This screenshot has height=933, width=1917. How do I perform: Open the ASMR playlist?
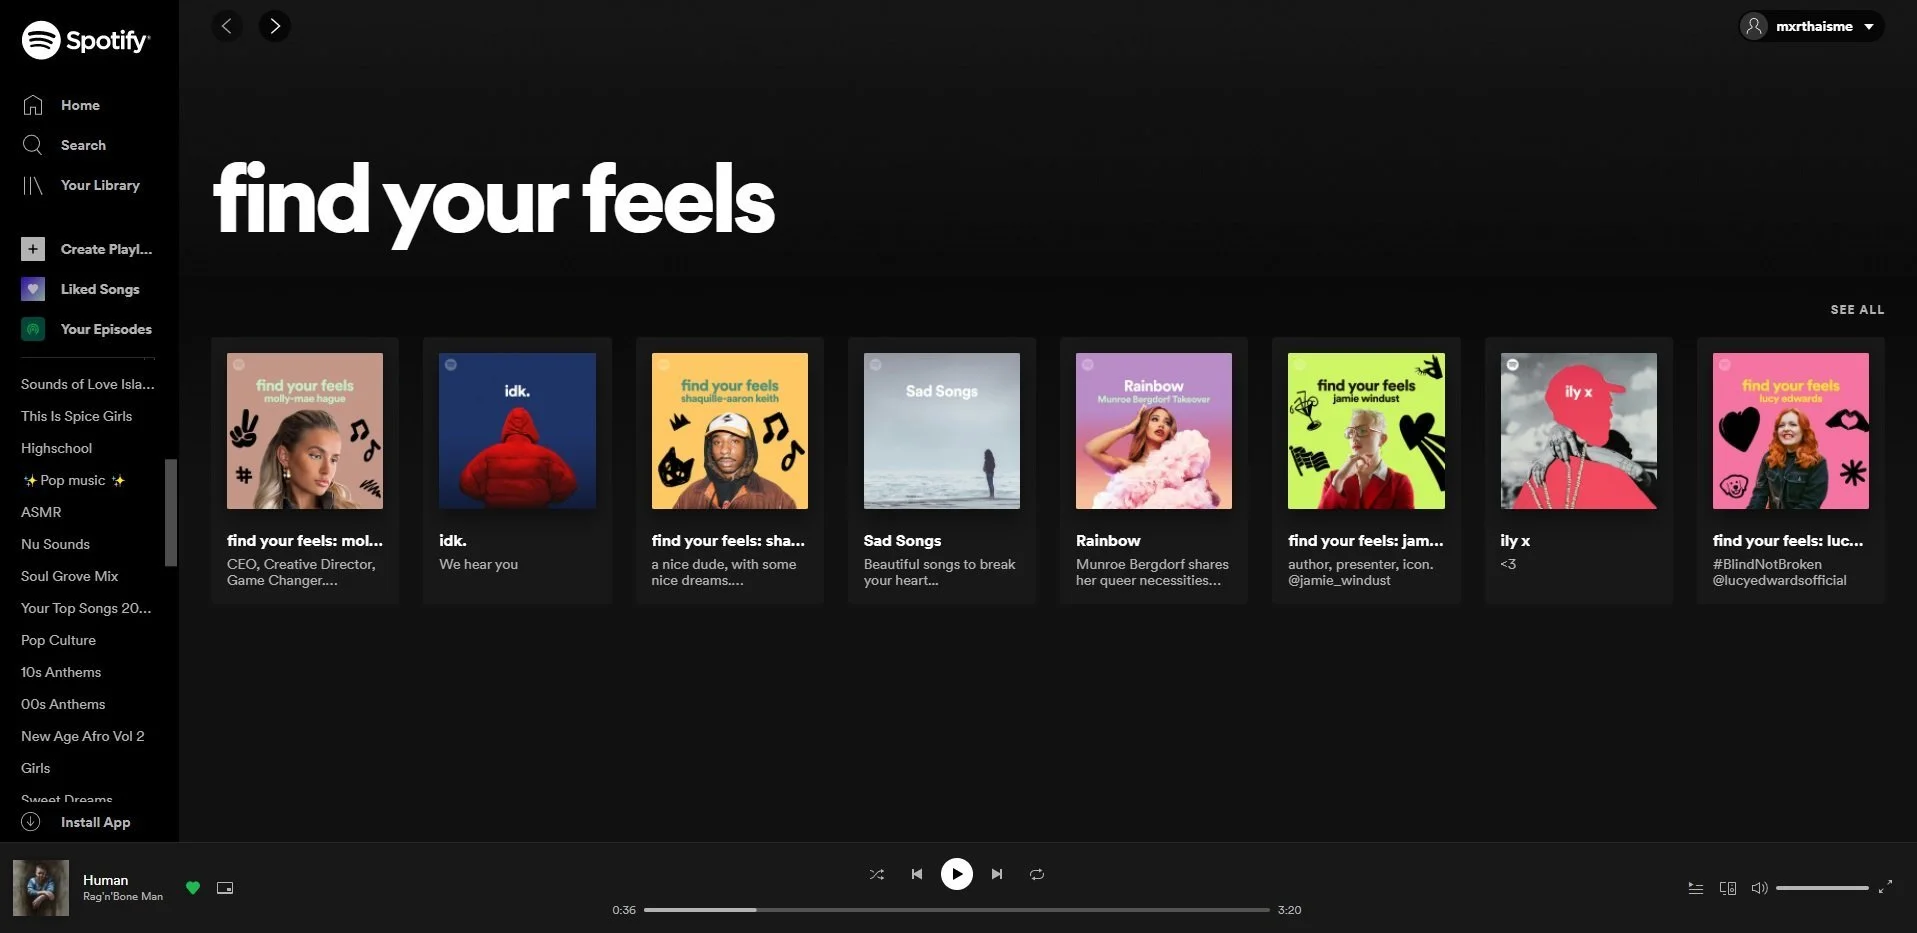tap(41, 512)
